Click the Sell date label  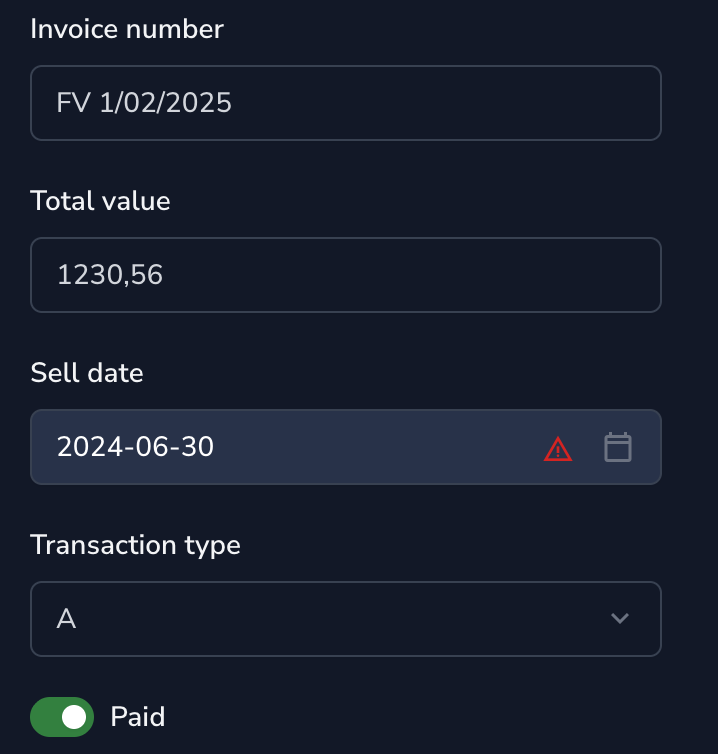coord(87,373)
